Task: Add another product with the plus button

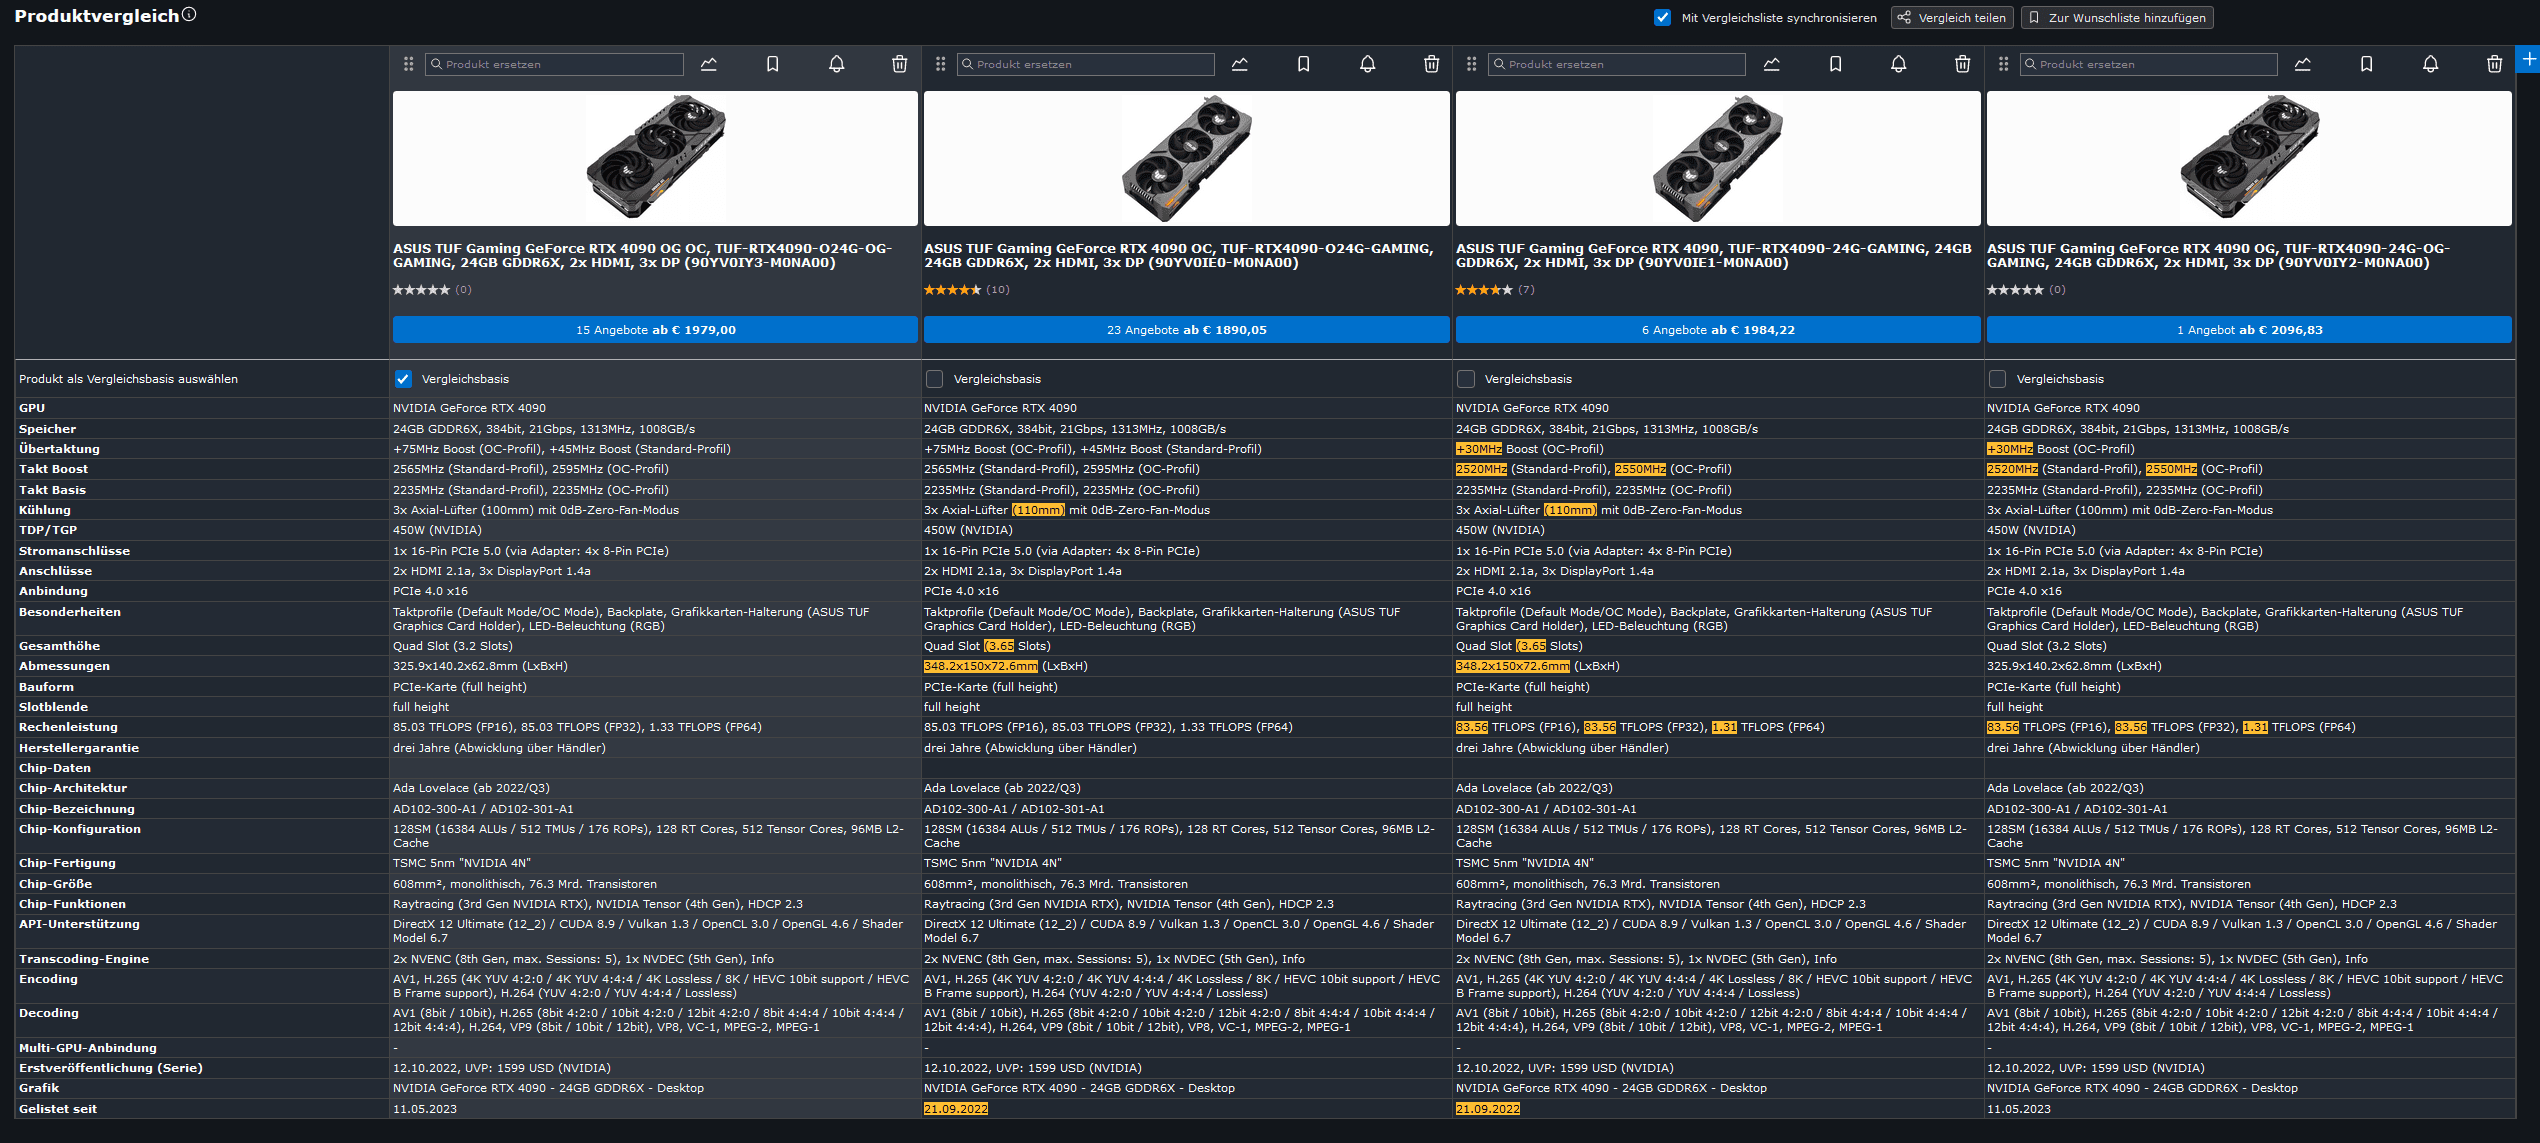Action: 2528,59
